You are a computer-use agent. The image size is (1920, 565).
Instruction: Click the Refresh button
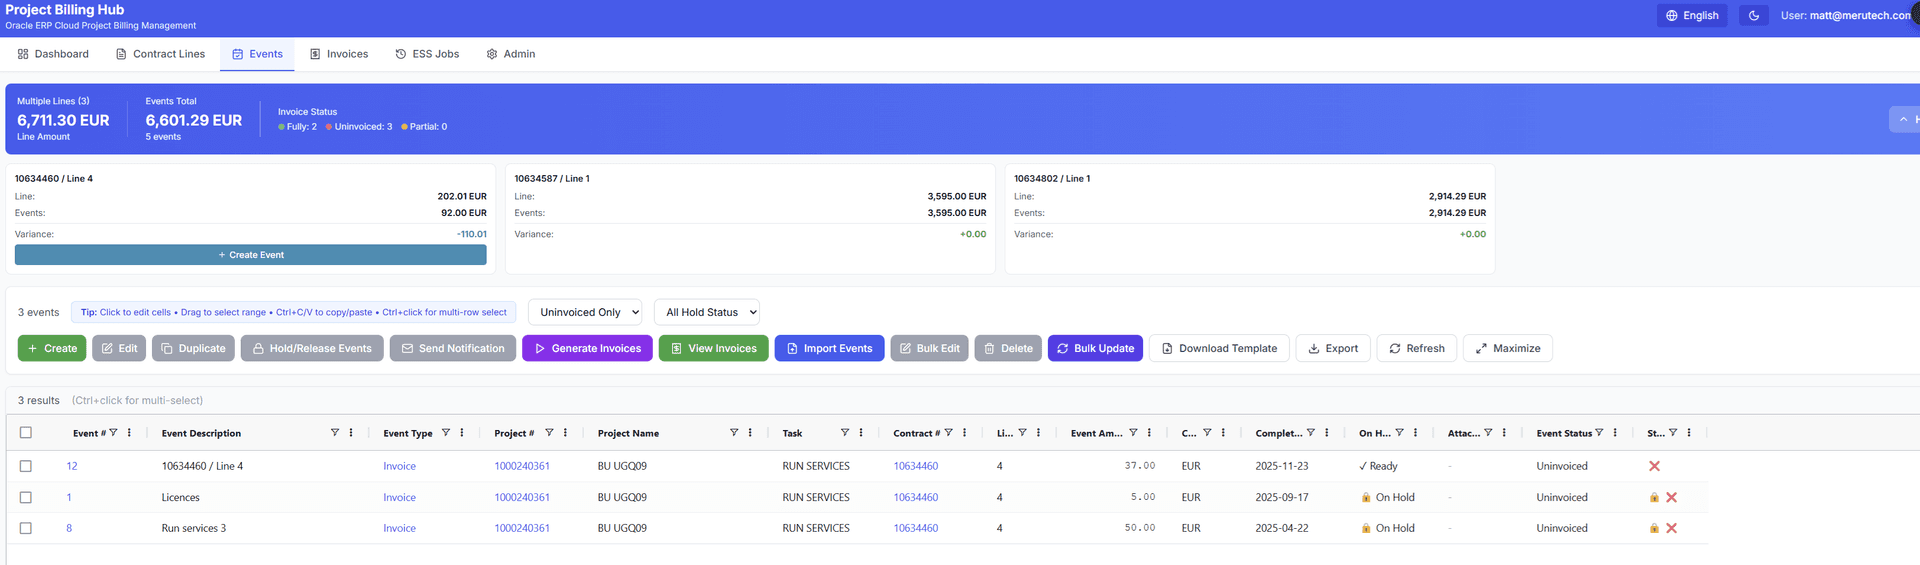(x=1417, y=348)
